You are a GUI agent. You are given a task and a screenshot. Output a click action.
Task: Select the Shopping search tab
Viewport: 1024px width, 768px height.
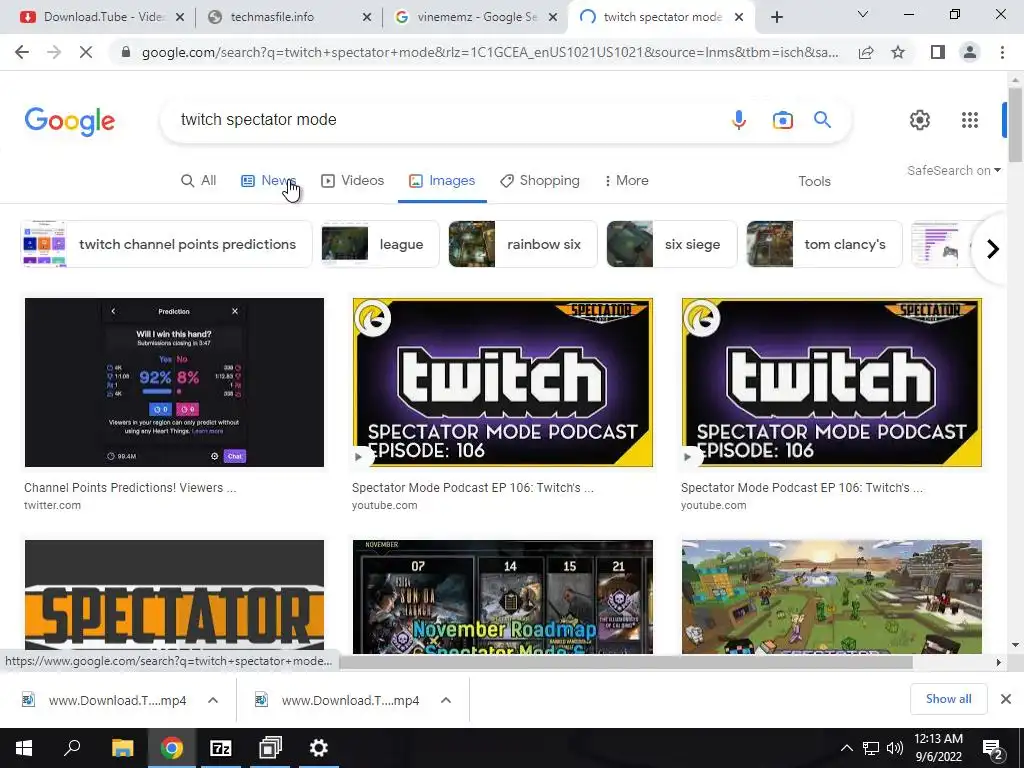pos(540,181)
